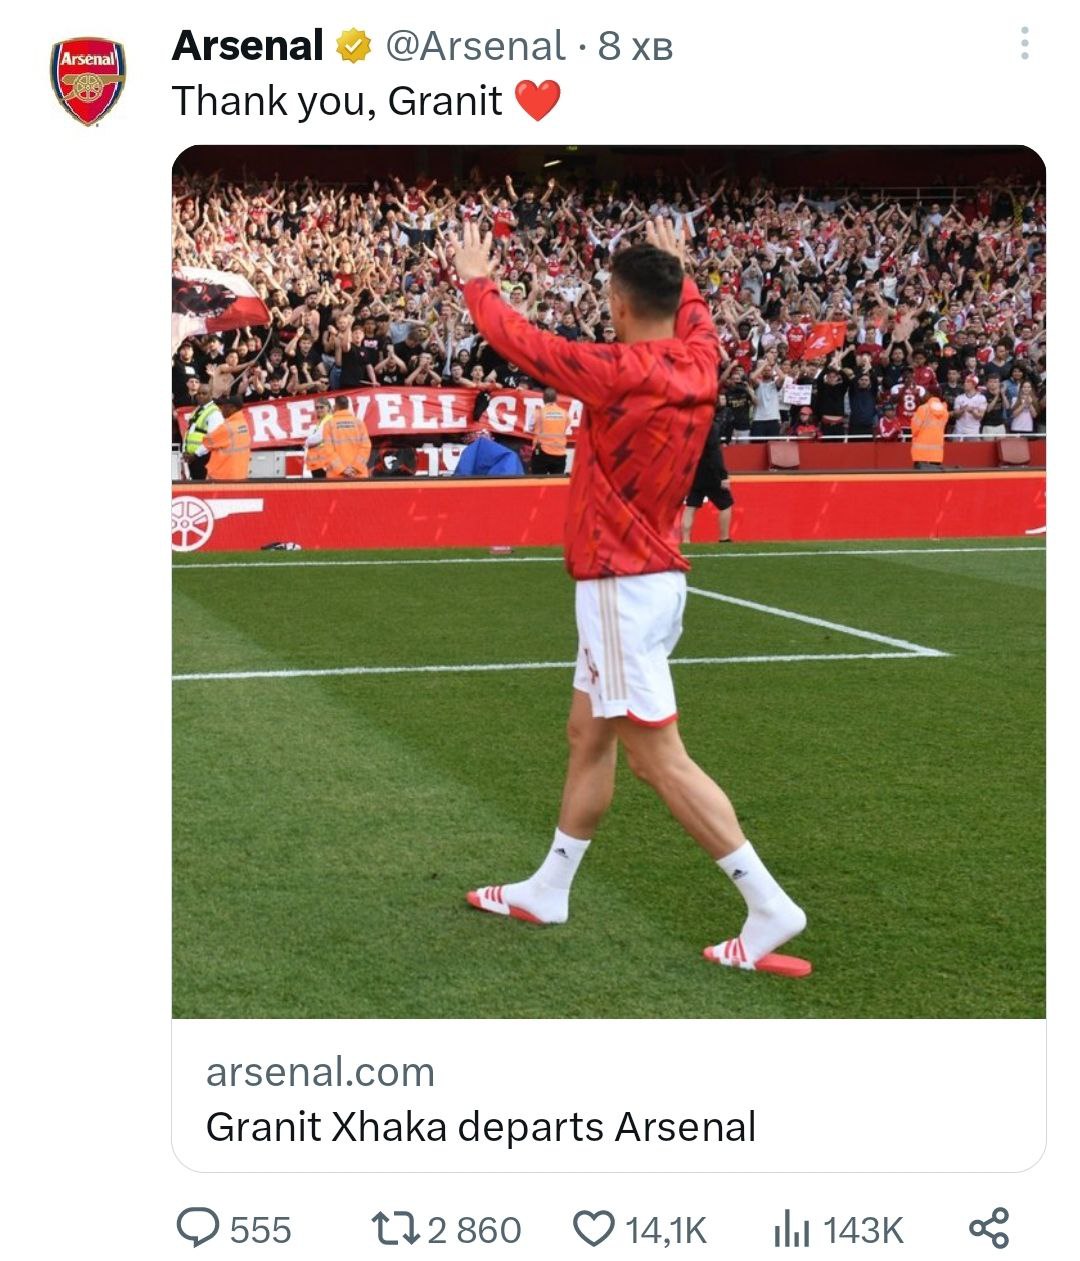
Task: Open the three-dot more options menu
Action: (x=1024, y=44)
